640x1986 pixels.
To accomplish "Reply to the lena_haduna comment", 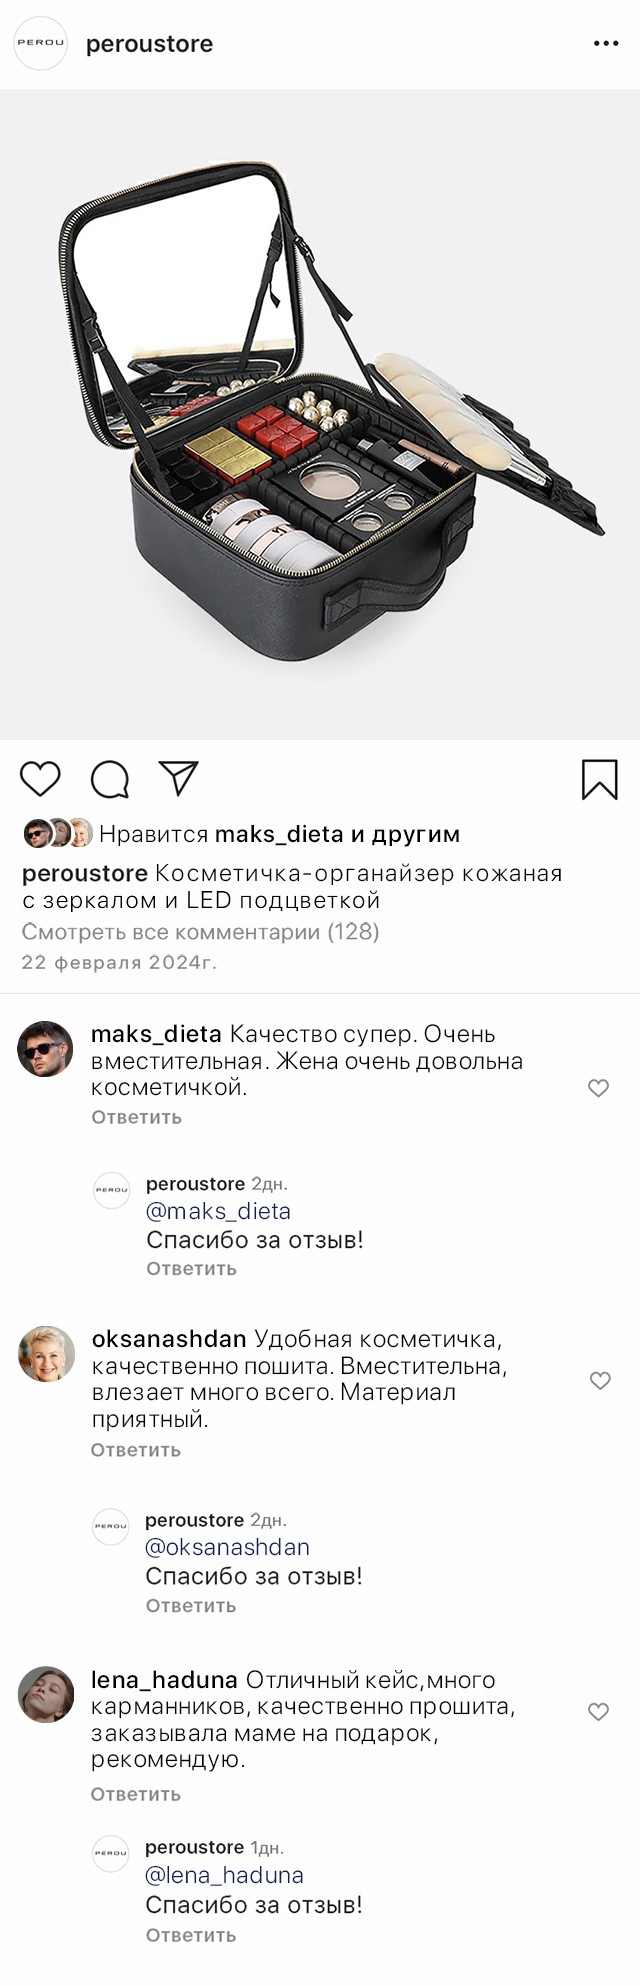I will pyautogui.click(x=135, y=1794).
